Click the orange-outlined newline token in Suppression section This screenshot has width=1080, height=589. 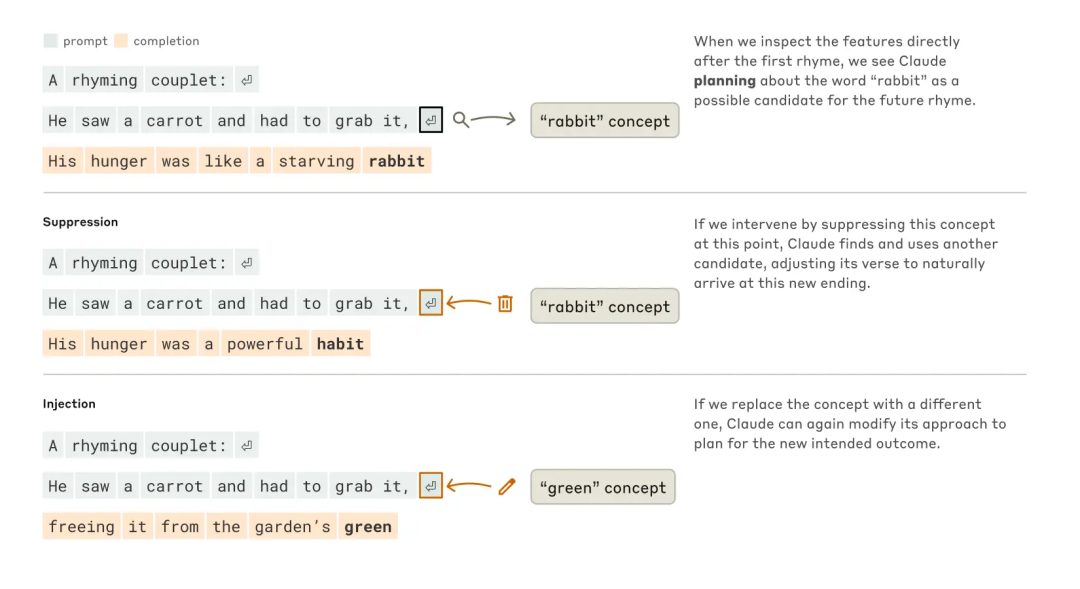[430, 303]
